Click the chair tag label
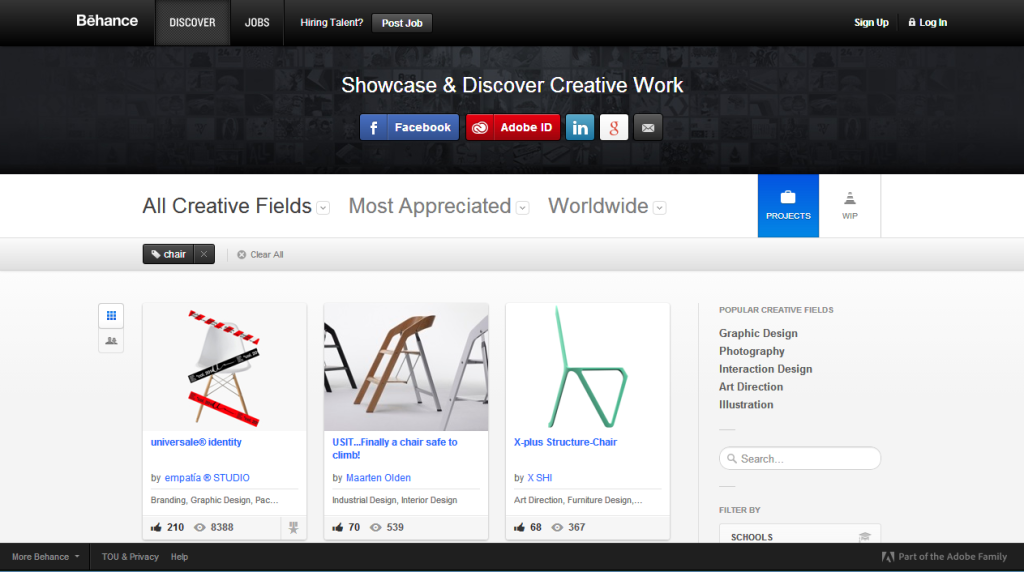Screen dimensions: 1024x572 (x=168, y=254)
